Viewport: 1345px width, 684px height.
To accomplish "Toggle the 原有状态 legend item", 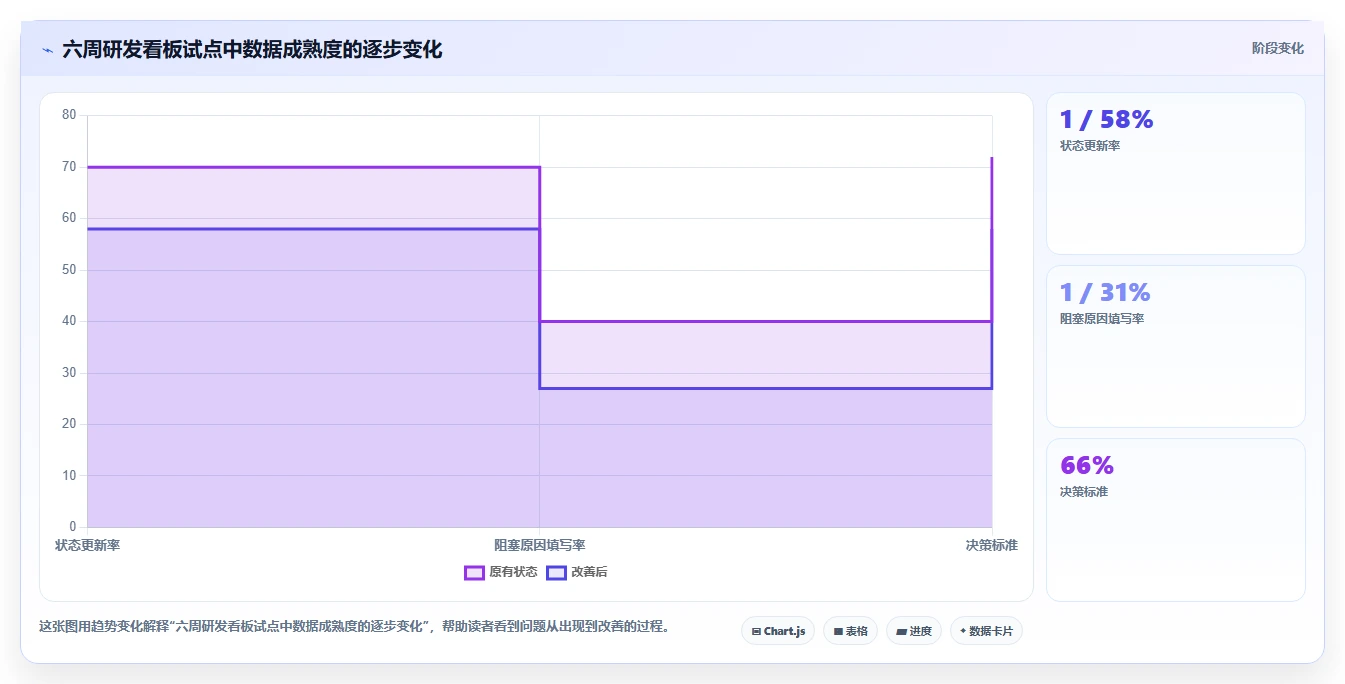I will tap(501, 572).
